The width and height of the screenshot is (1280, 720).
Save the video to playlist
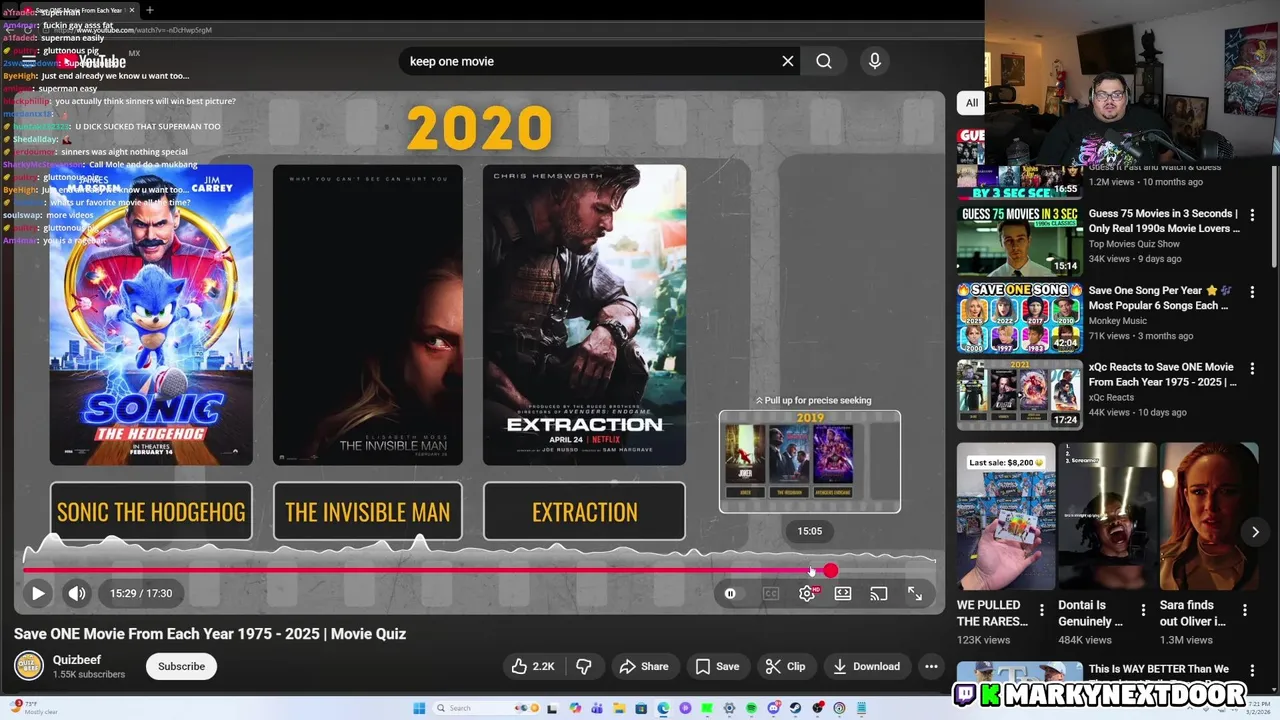[x=717, y=666]
